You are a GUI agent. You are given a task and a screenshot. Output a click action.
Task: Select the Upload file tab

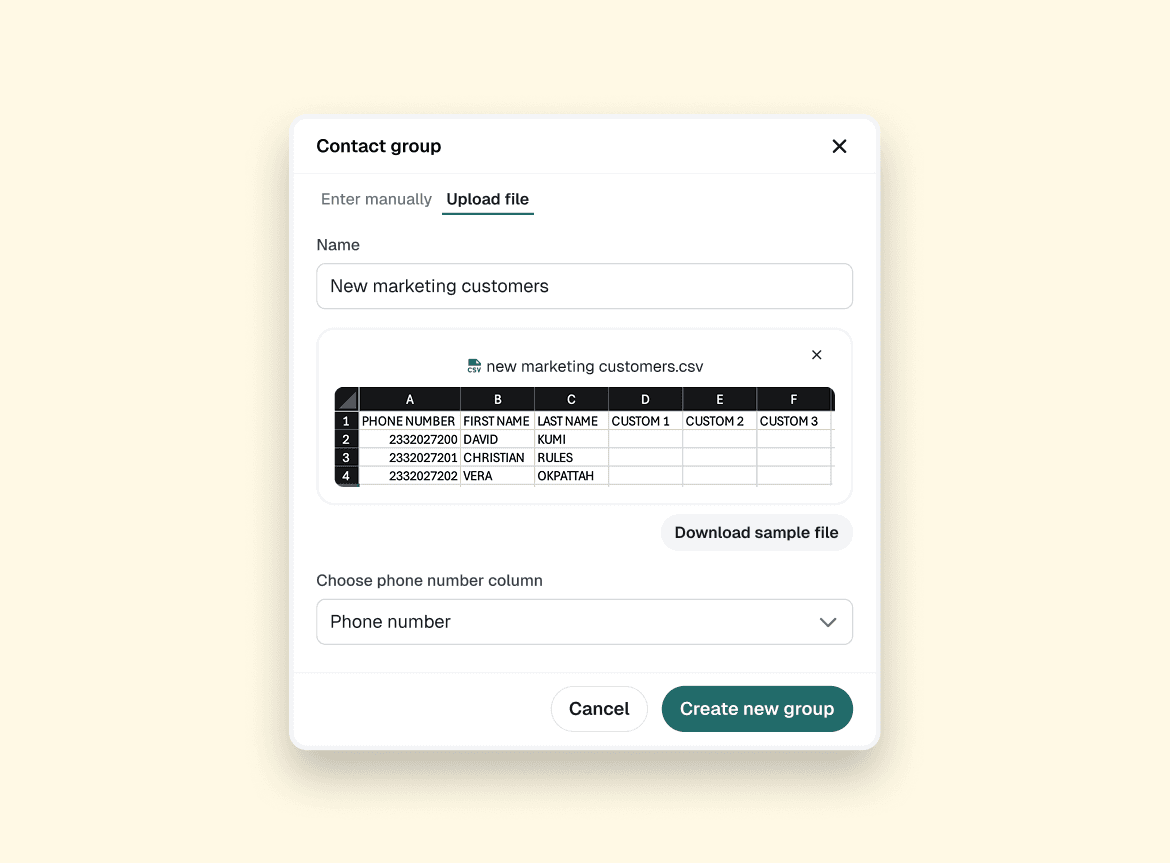487,199
